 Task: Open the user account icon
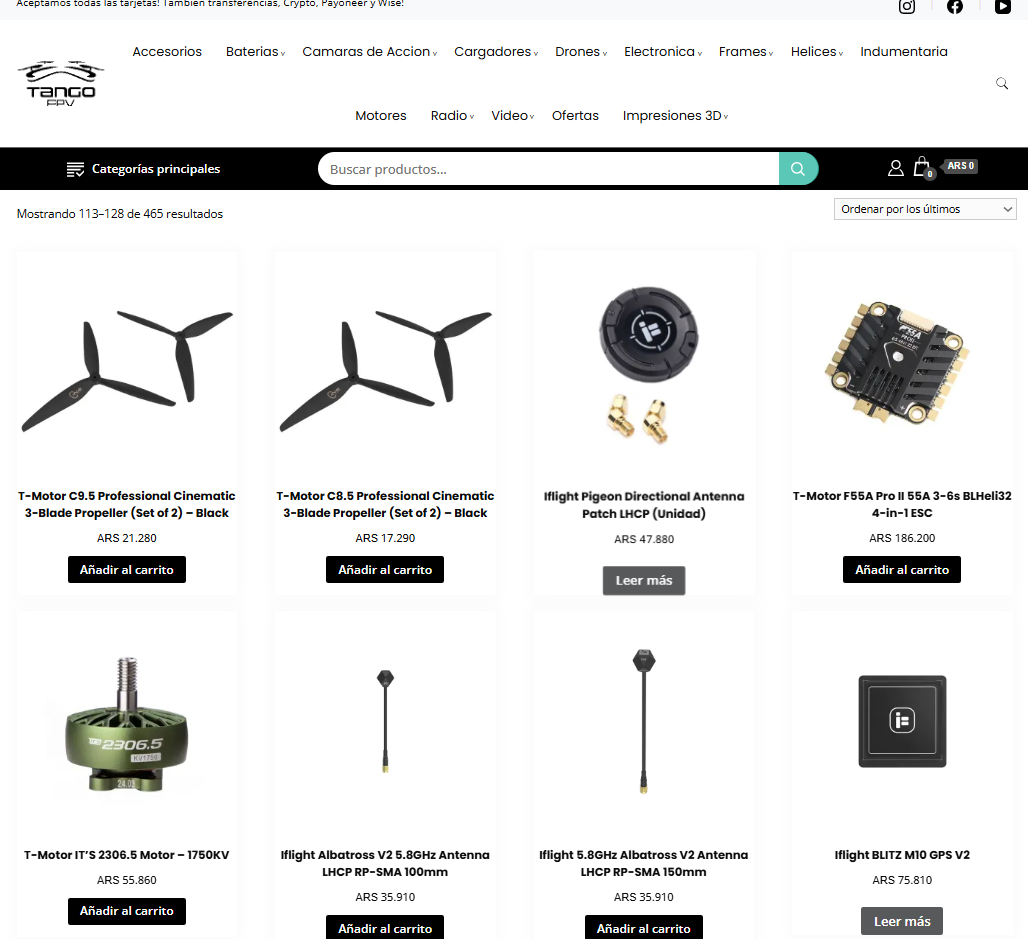tap(896, 169)
